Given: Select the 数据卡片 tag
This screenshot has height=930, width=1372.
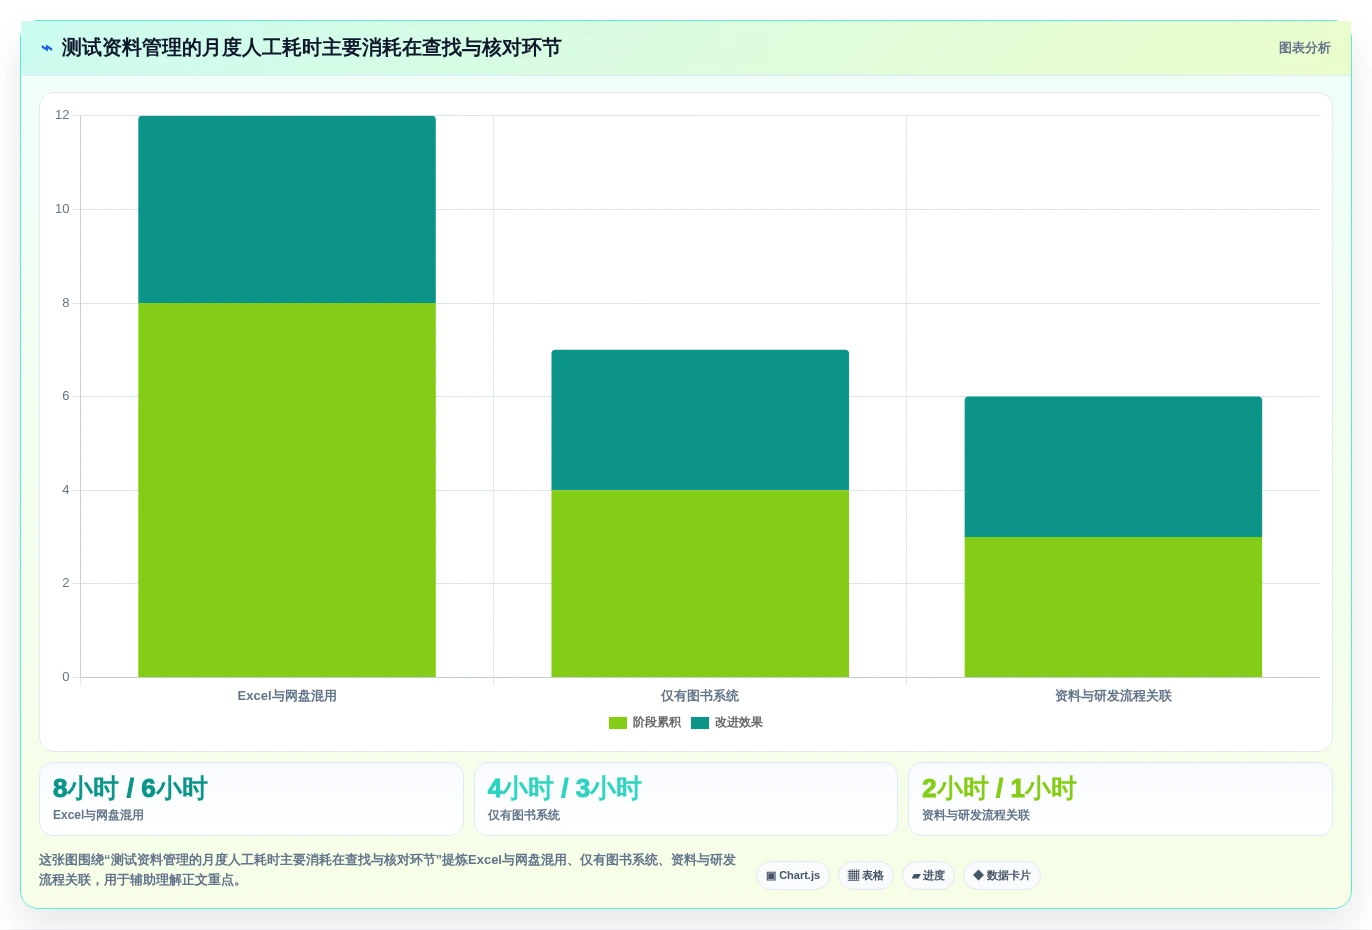Looking at the screenshot, I should click(1002, 876).
